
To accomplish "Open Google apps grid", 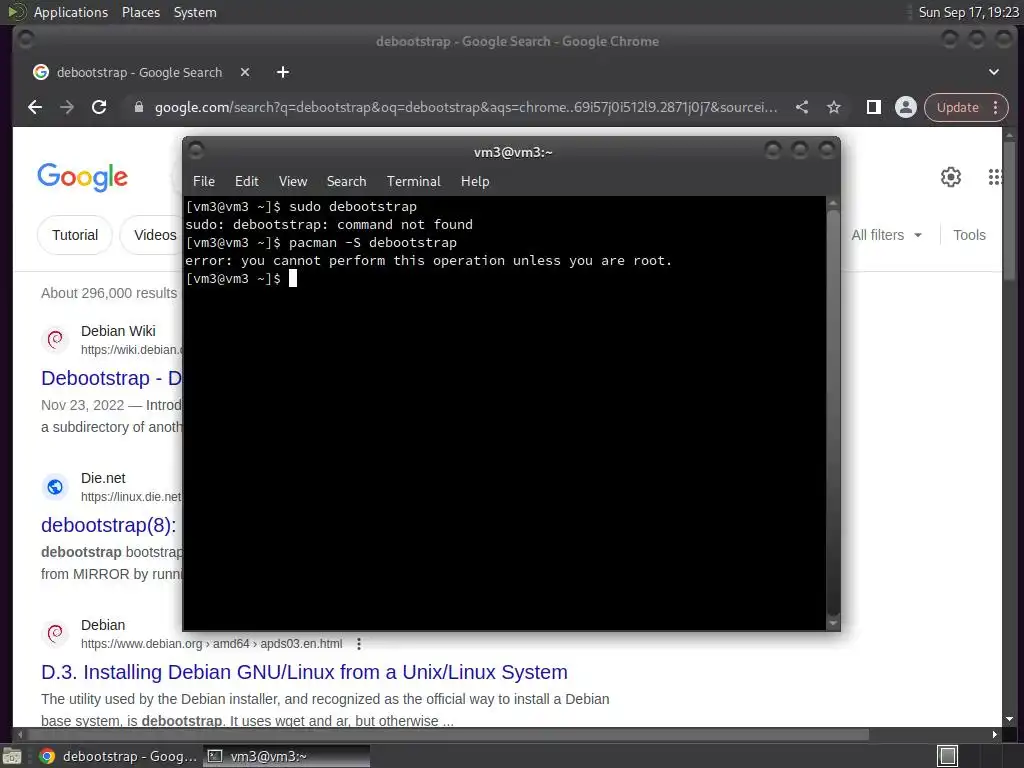I will 995,177.
